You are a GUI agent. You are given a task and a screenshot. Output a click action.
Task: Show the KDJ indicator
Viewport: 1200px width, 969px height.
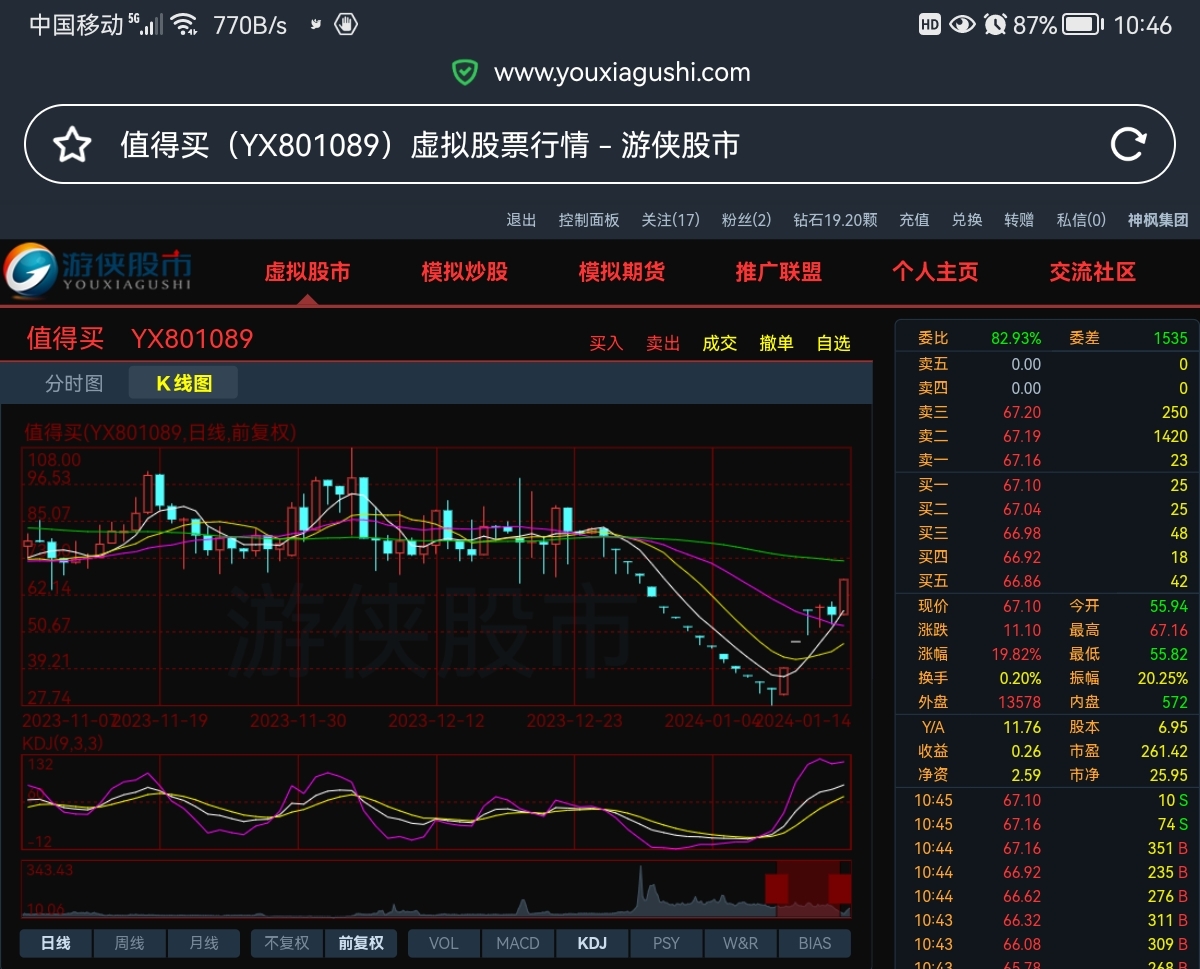click(x=592, y=943)
